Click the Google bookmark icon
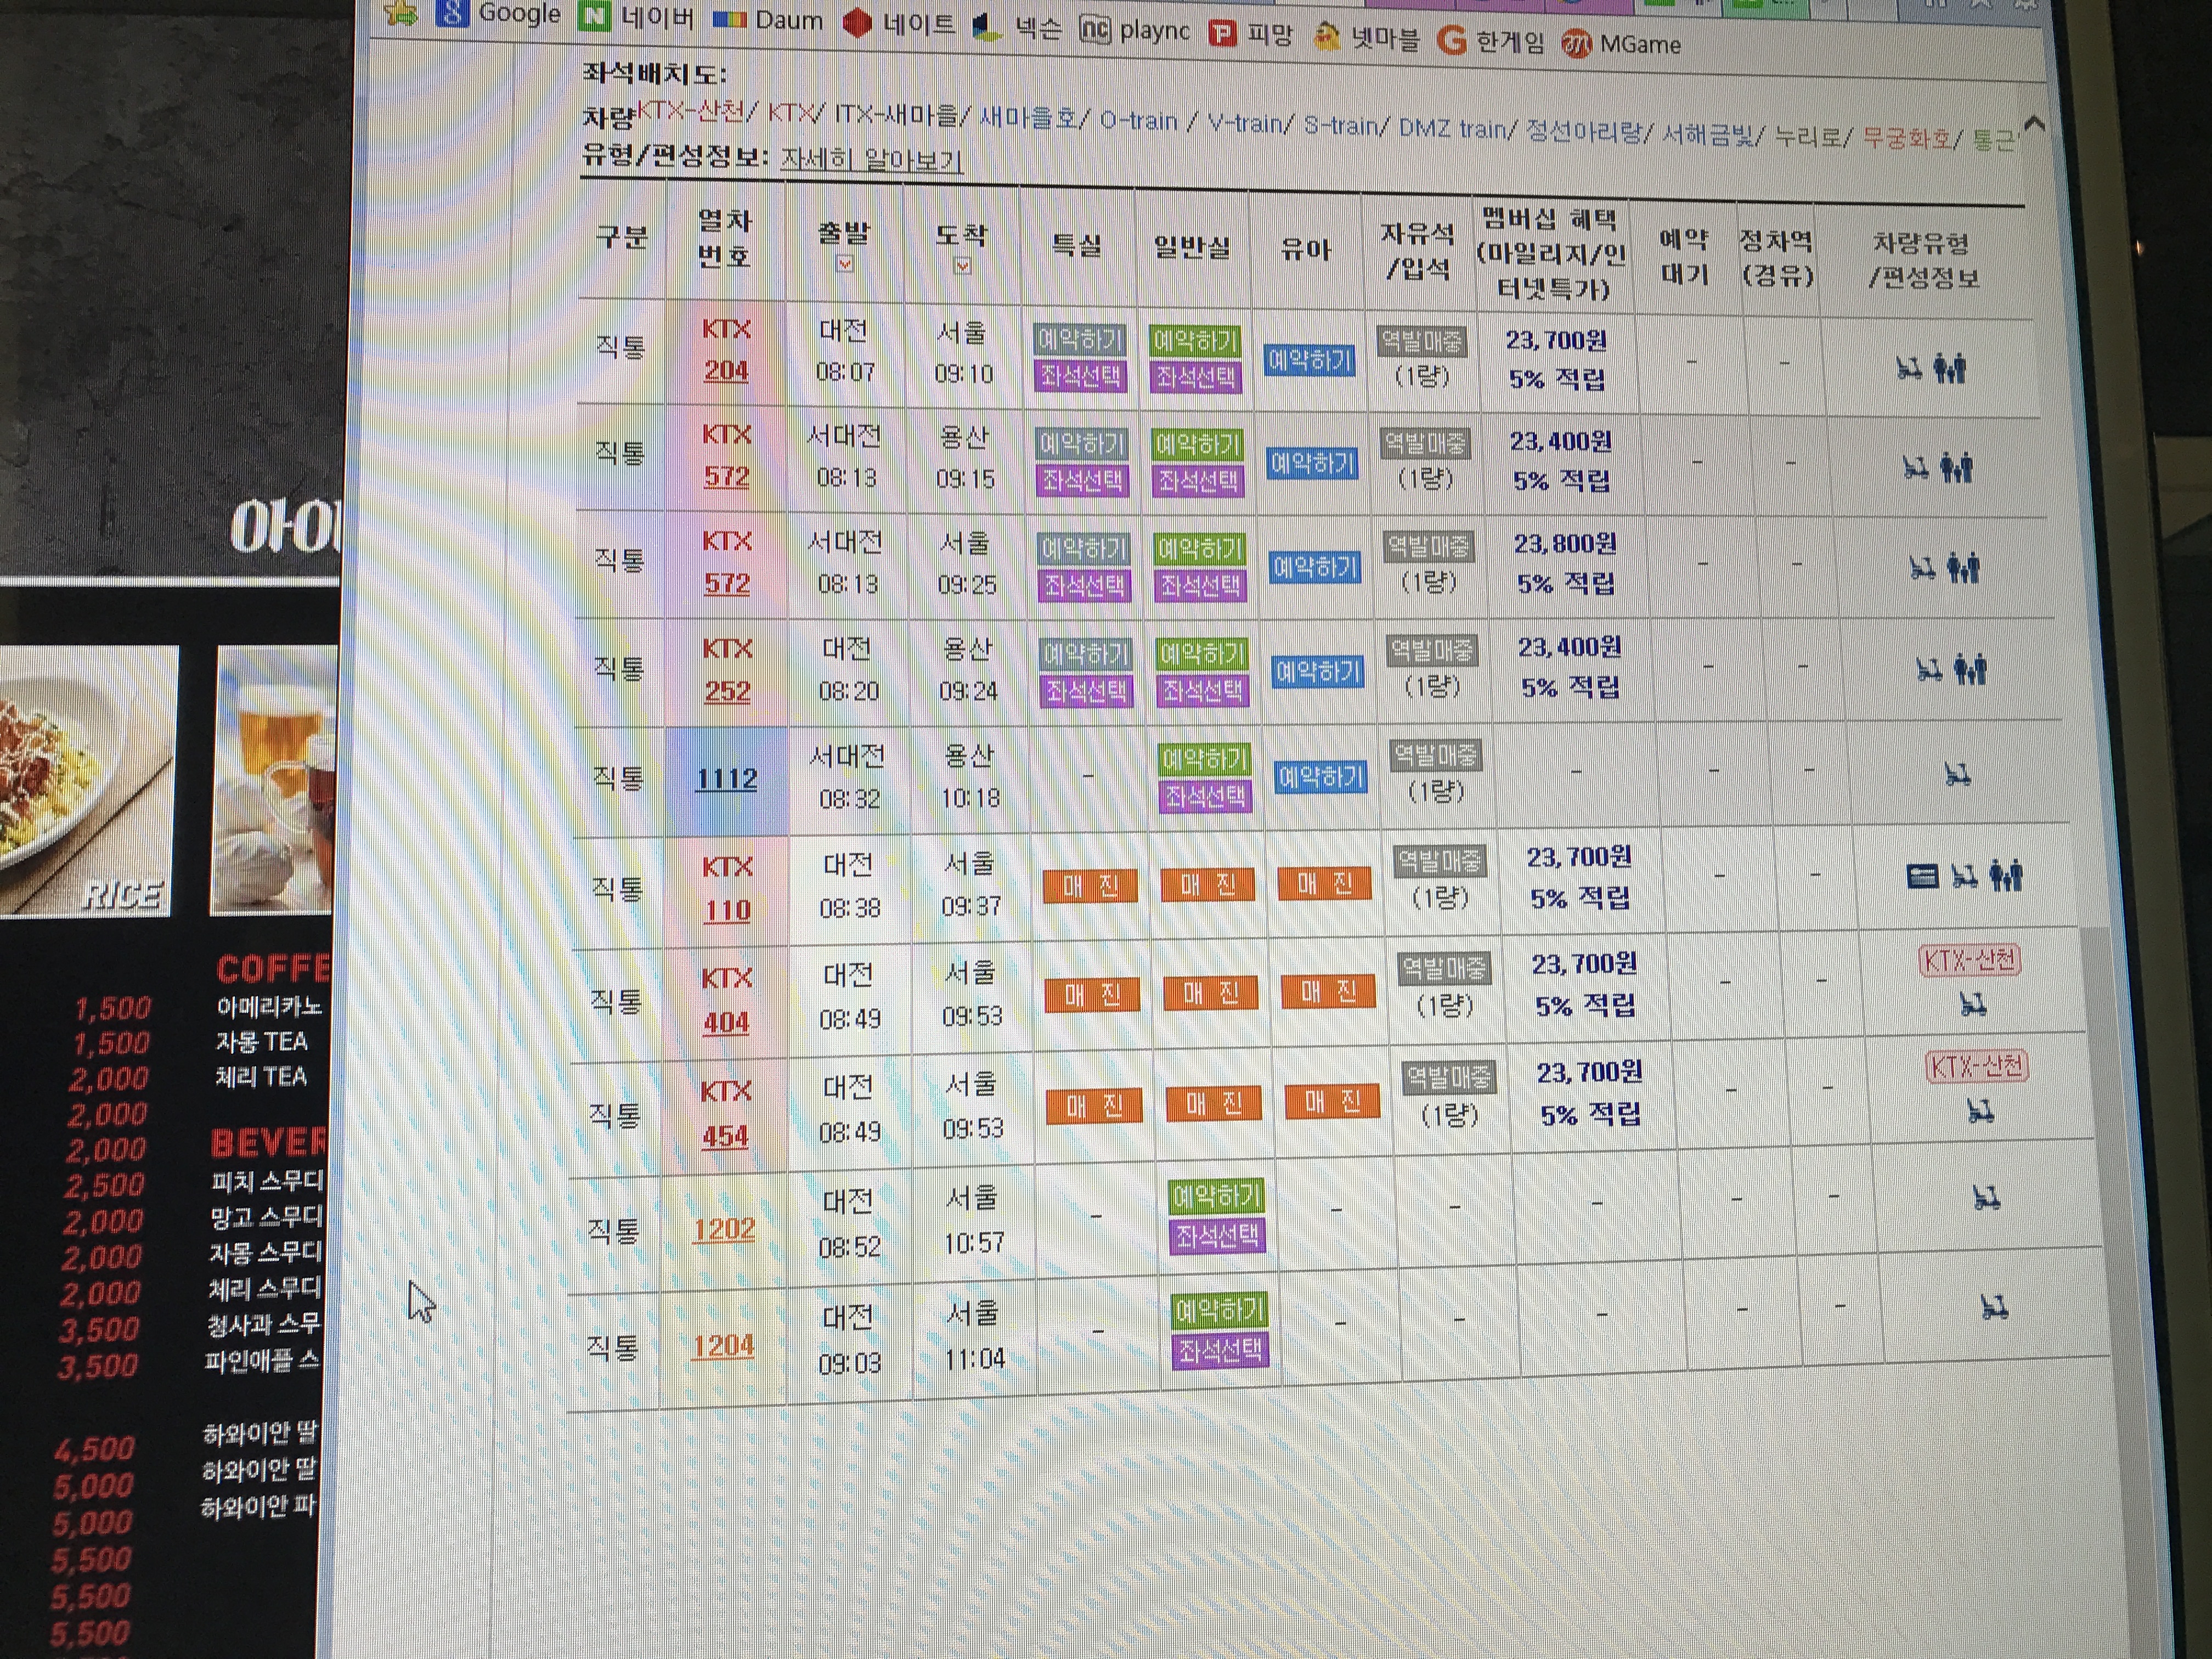 point(452,13)
